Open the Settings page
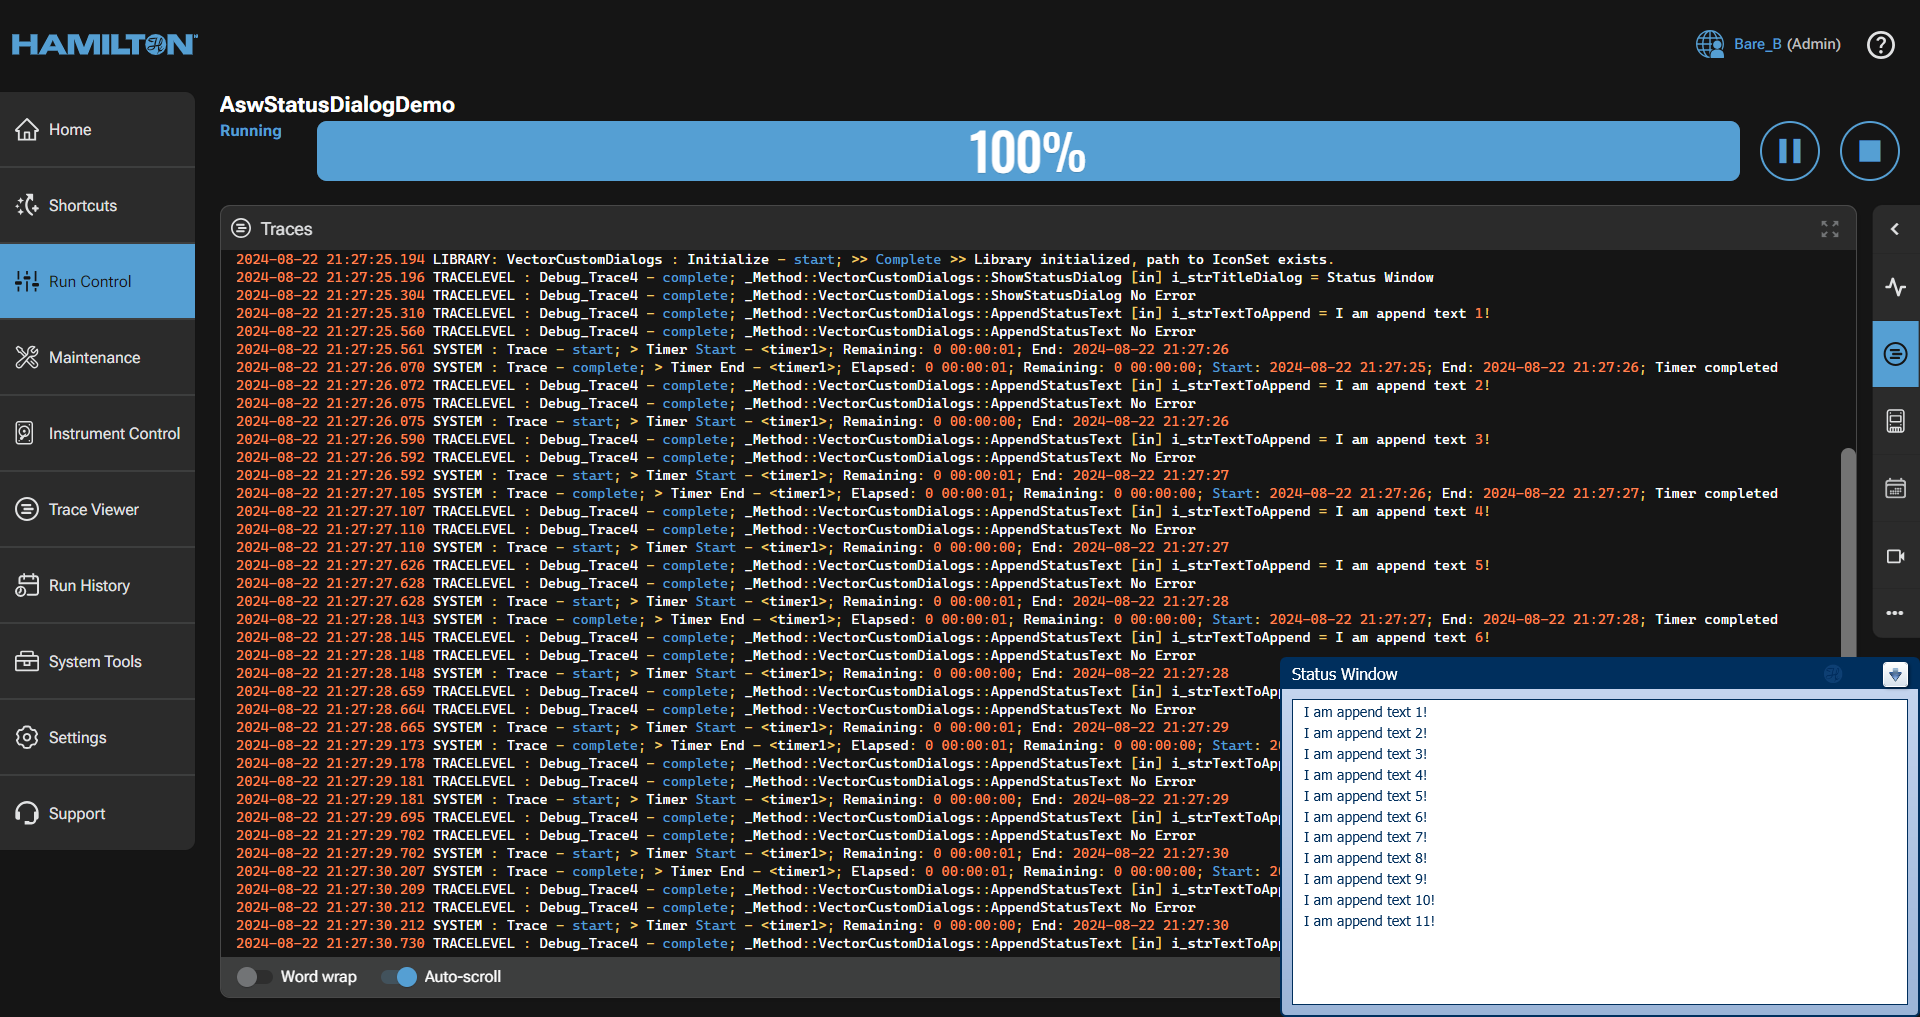 point(97,738)
